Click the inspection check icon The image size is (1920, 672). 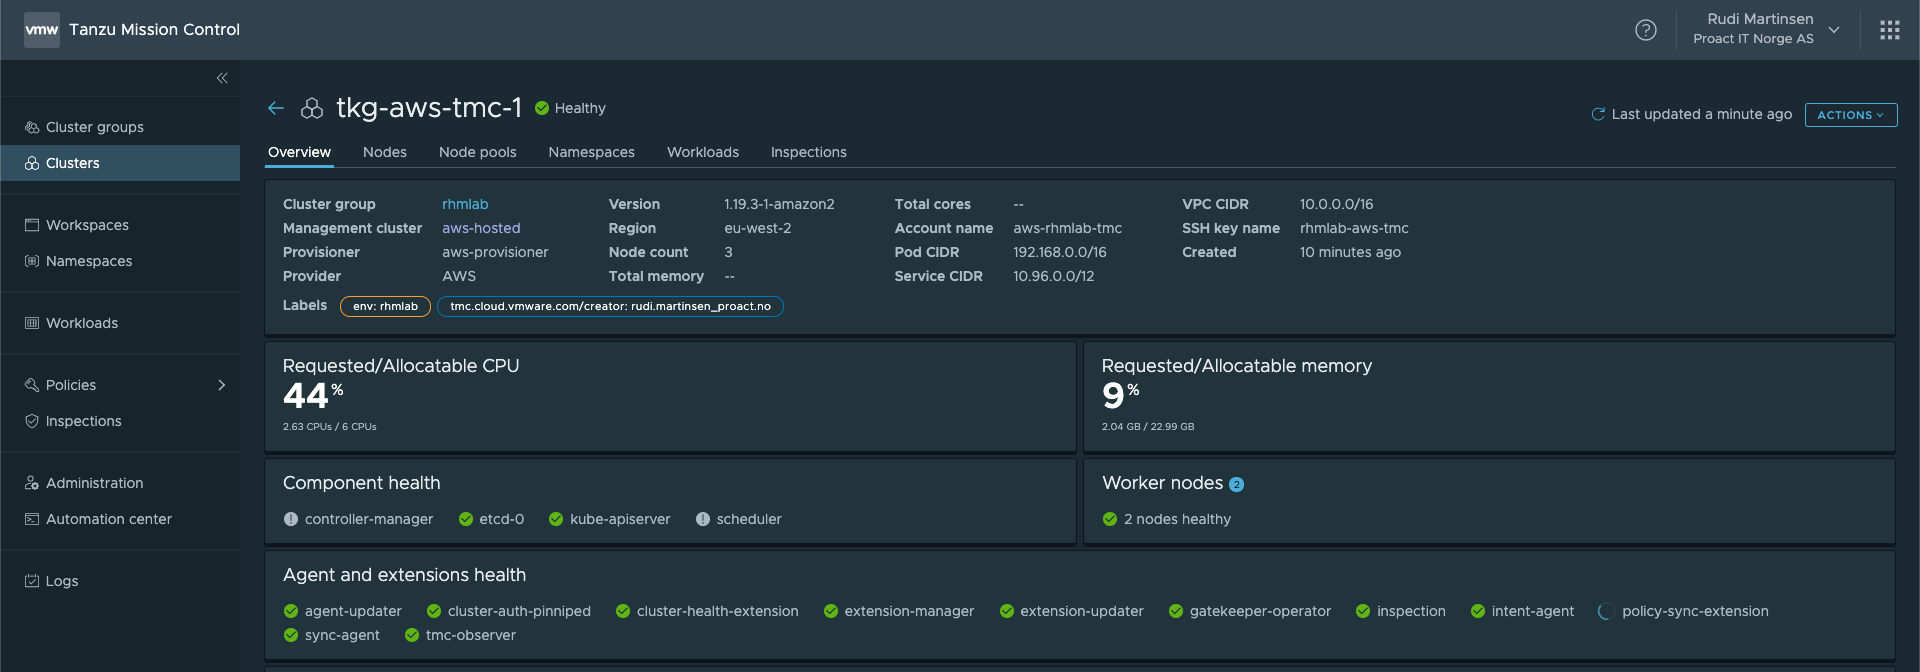pyautogui.click(x=1363, y=611)
